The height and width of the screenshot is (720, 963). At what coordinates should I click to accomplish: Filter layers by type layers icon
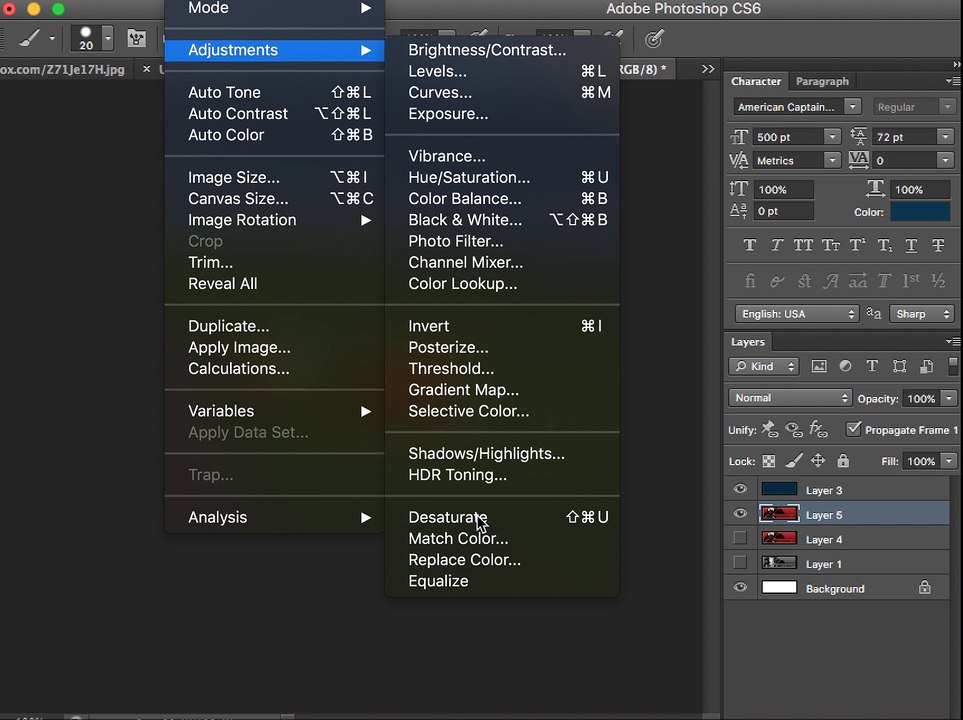tap(872, 366)
